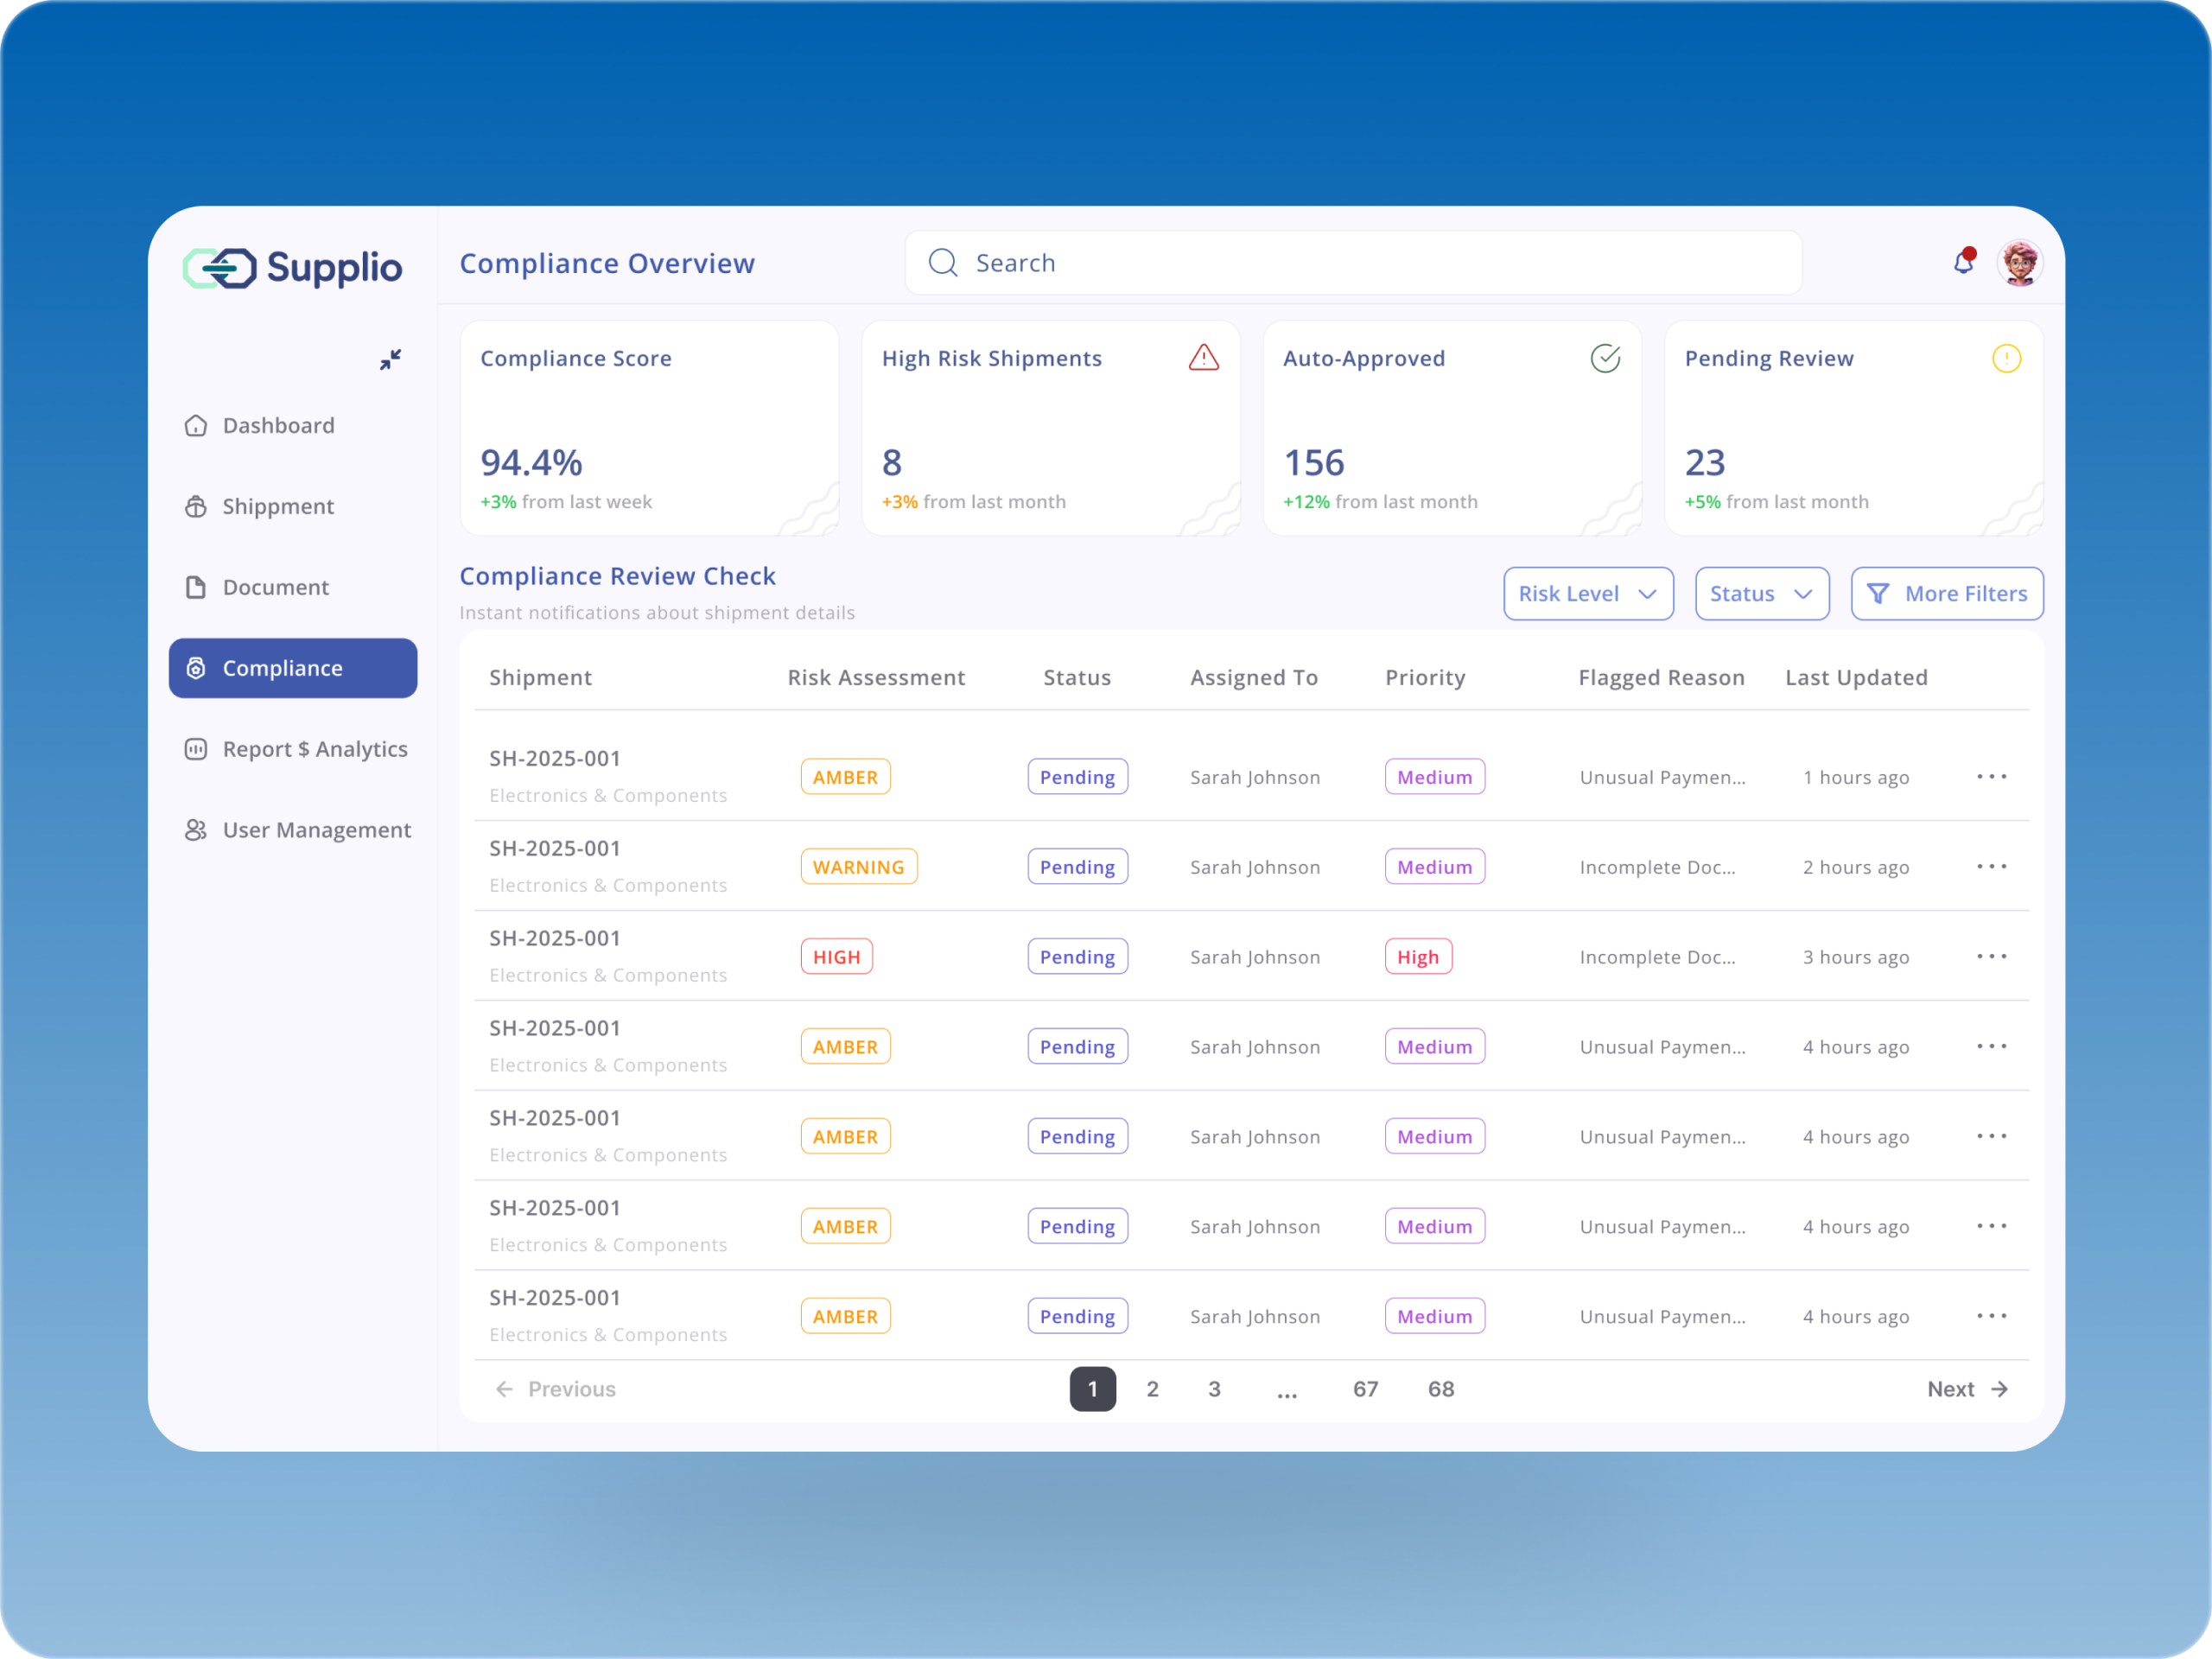Click the notification bell icon
The width and height of the screenshot is (2212, 1659).
click(1963, 263)
